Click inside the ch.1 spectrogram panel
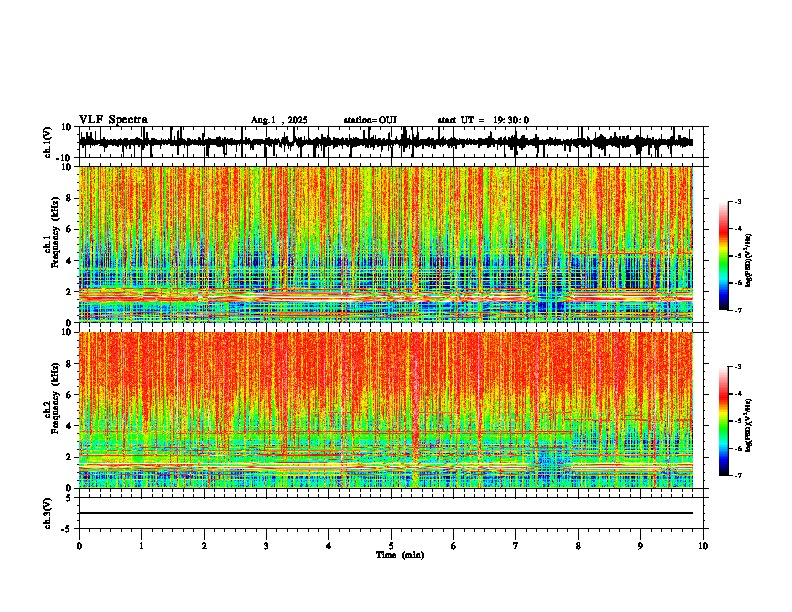This screenshot has width=792, height=612. 385,244
